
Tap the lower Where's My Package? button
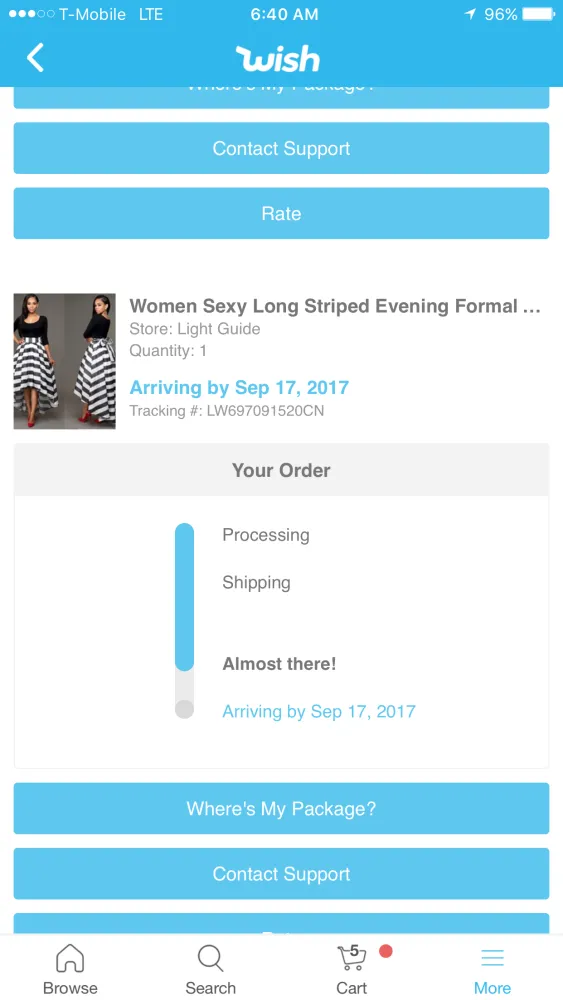point(281,808)
